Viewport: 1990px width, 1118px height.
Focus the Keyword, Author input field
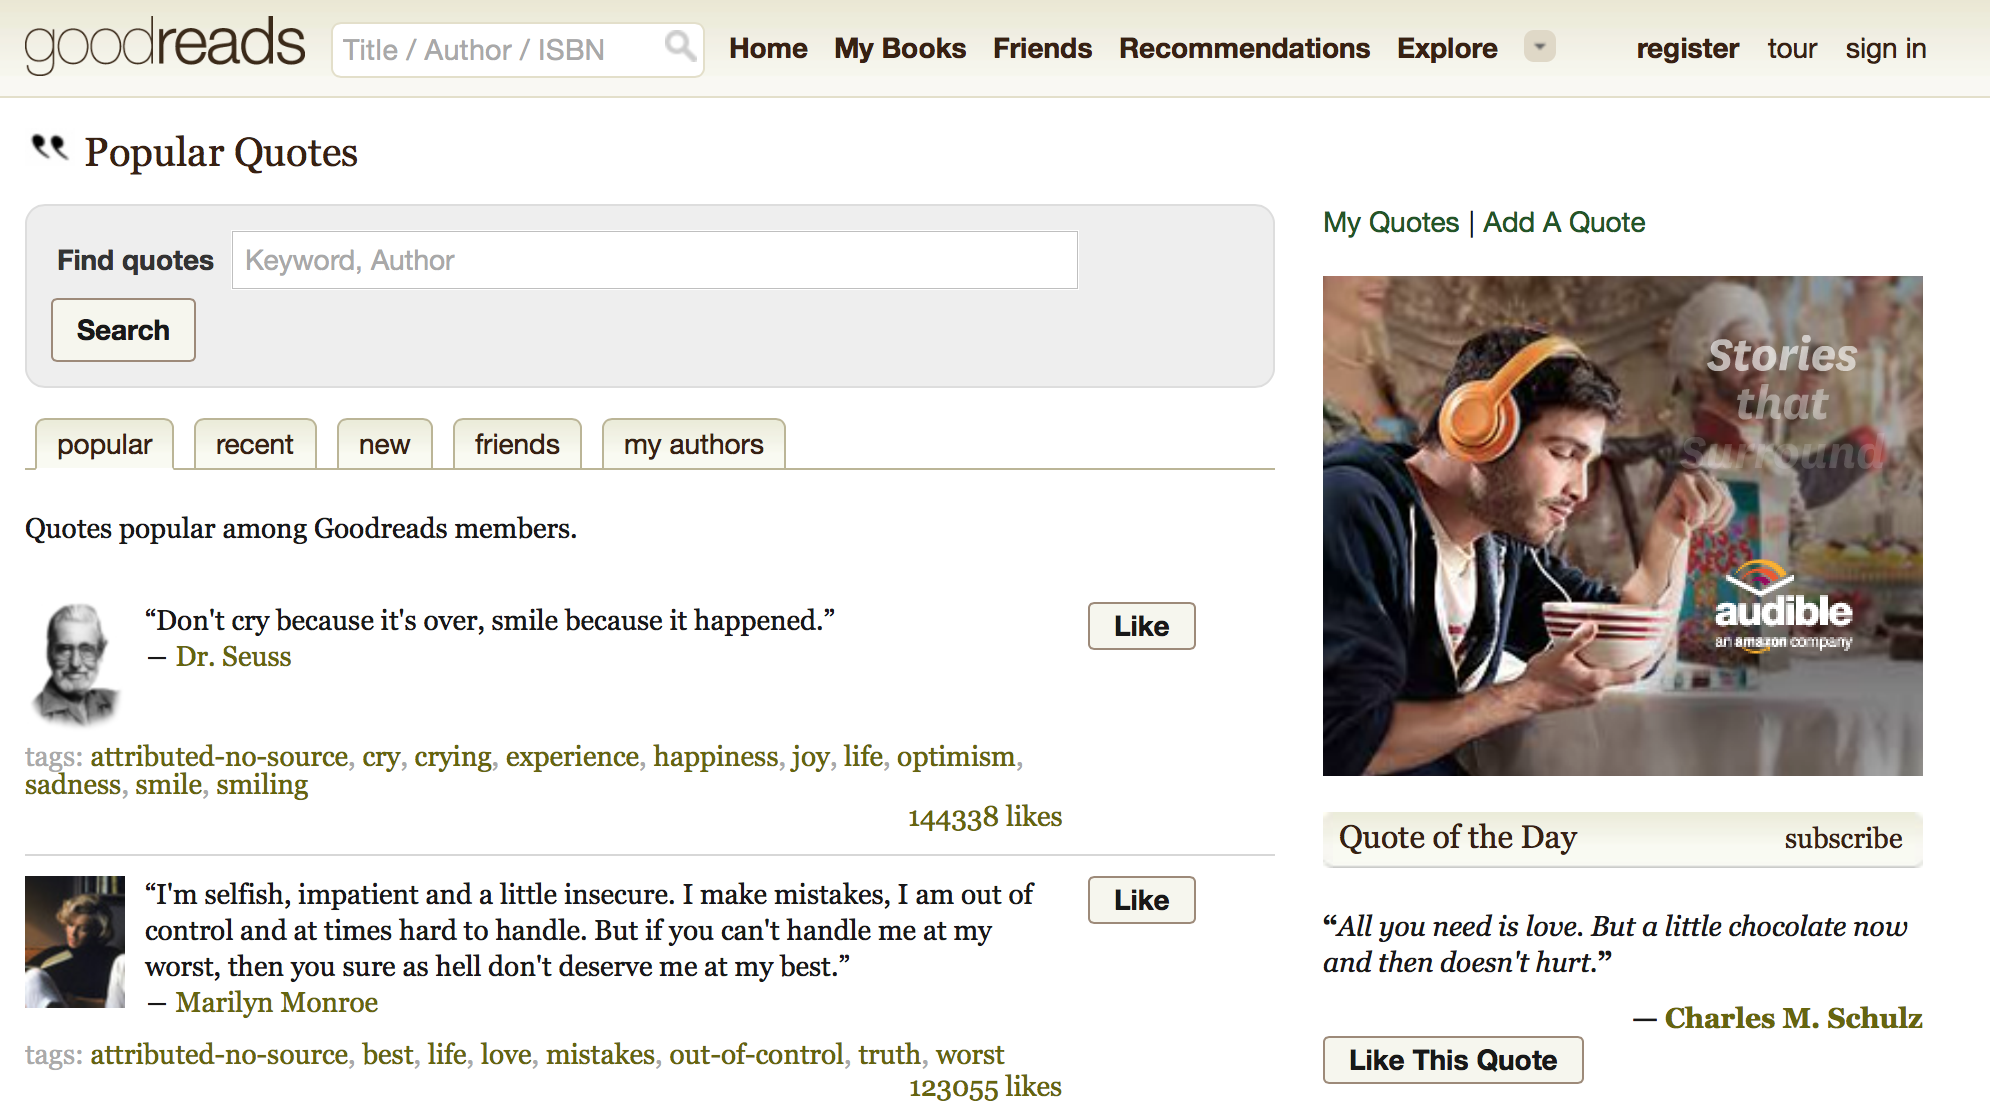pyautogui.click(x=655, y=260)
